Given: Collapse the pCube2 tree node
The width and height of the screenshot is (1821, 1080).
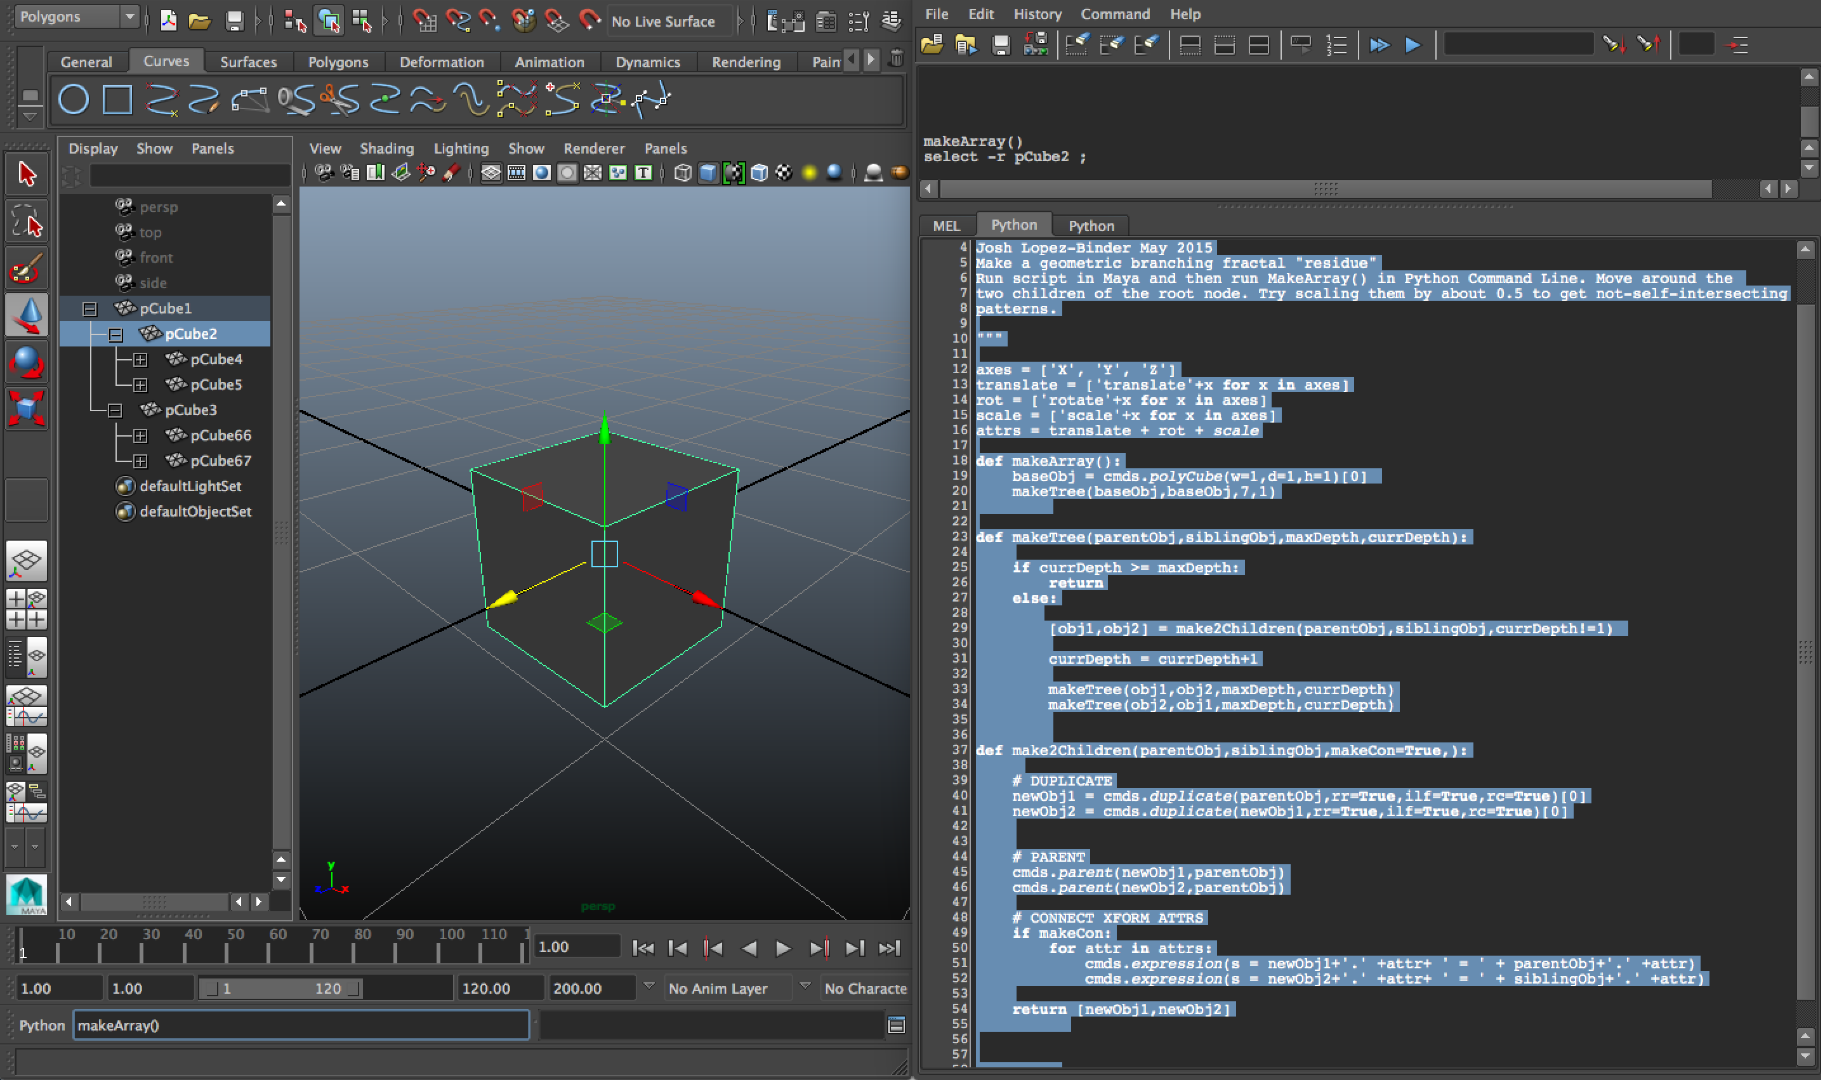Looking at the screenshot, I should 116,334.
